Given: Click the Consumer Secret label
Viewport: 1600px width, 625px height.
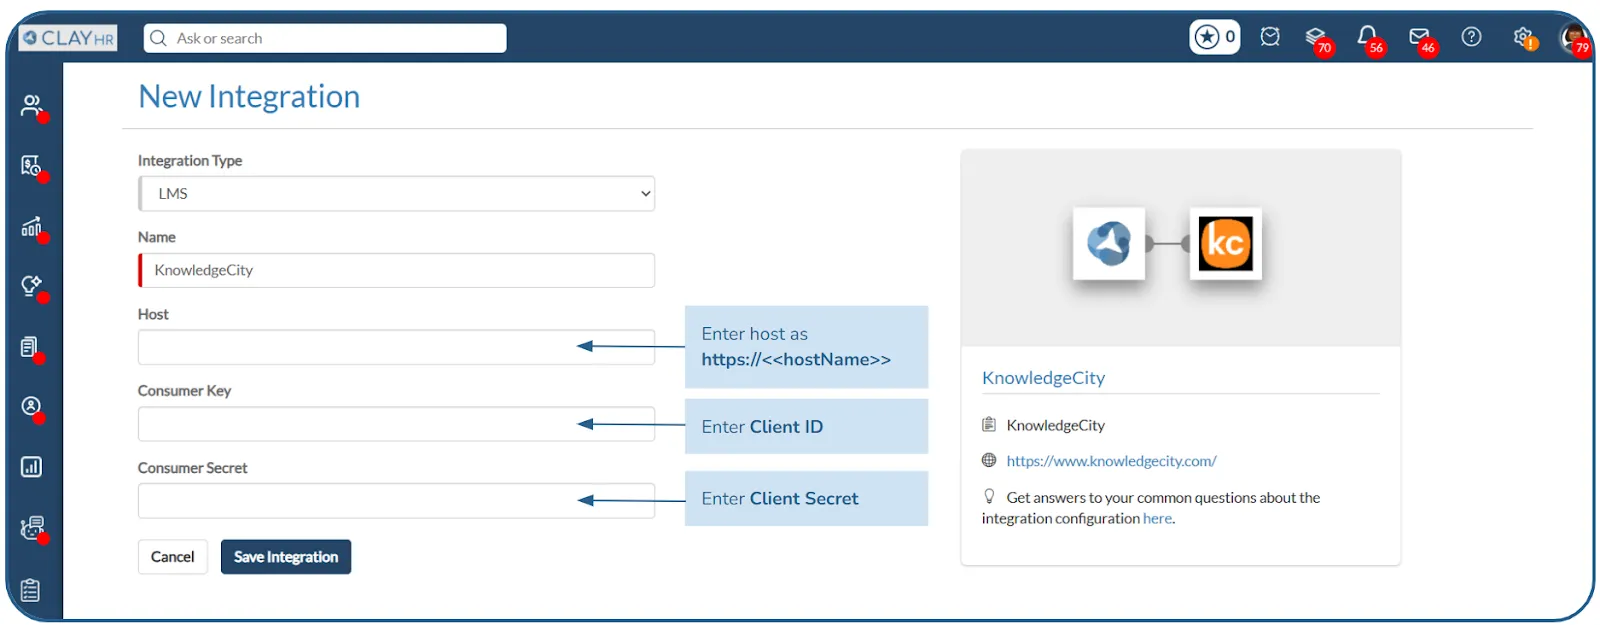Looking at the screenshot, I should tap(192, 468).
